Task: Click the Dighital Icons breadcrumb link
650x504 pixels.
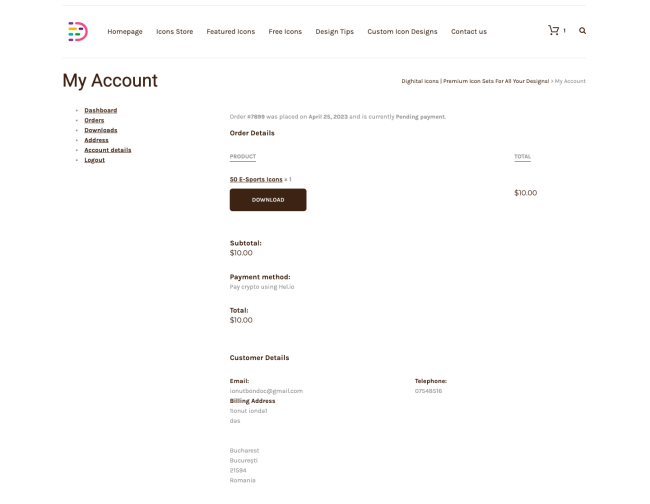Action: pos(475,80)
